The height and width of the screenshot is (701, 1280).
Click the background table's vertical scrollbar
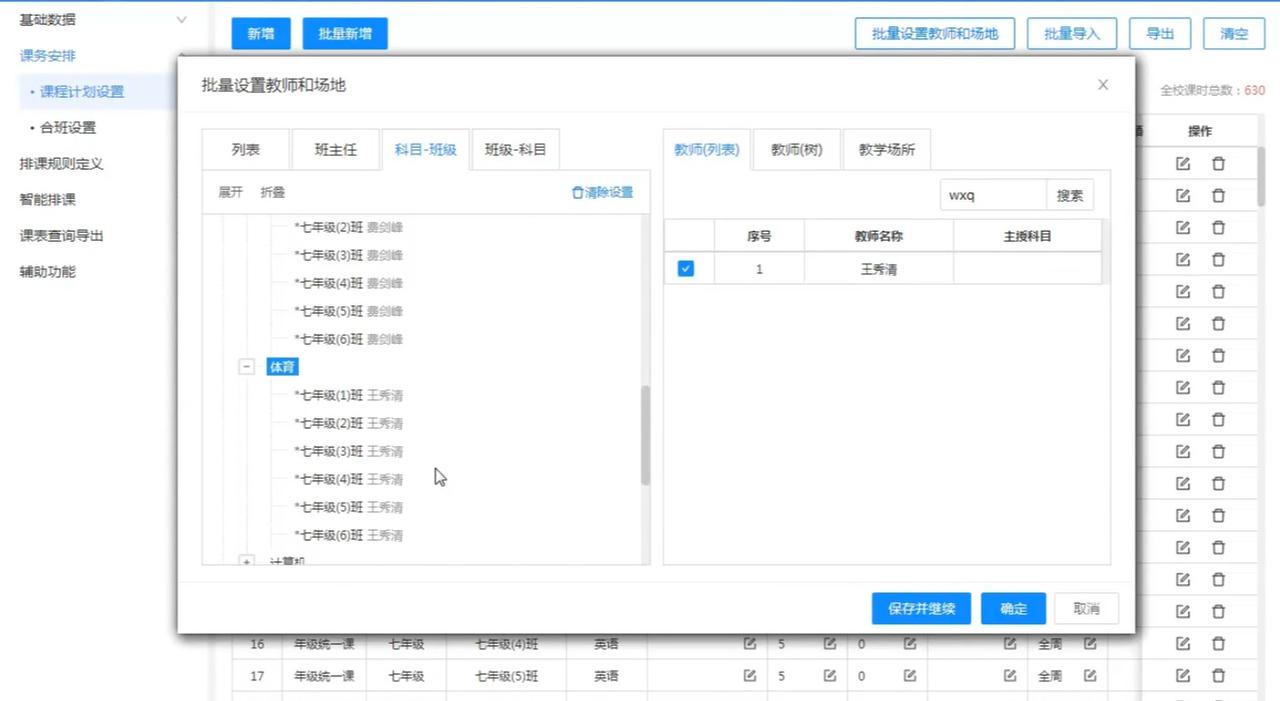[1261, 176]
